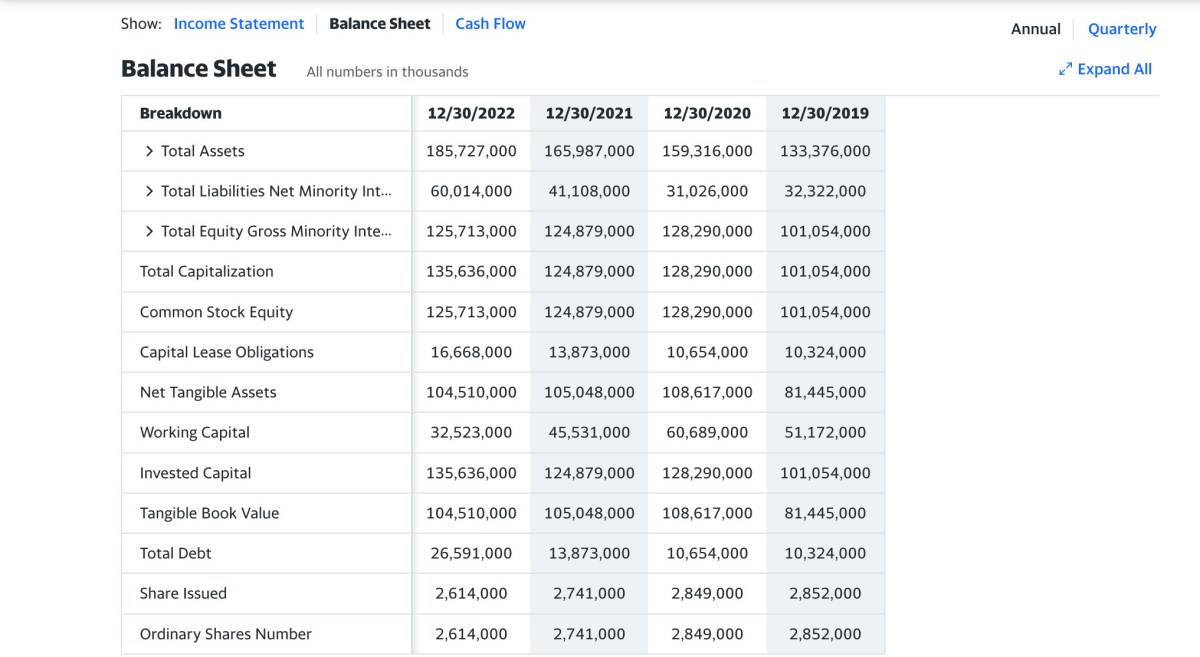Viewport: 1200px width, 657px height.
Task: Open the Income Statement tab
Action: tap(239, 24)
